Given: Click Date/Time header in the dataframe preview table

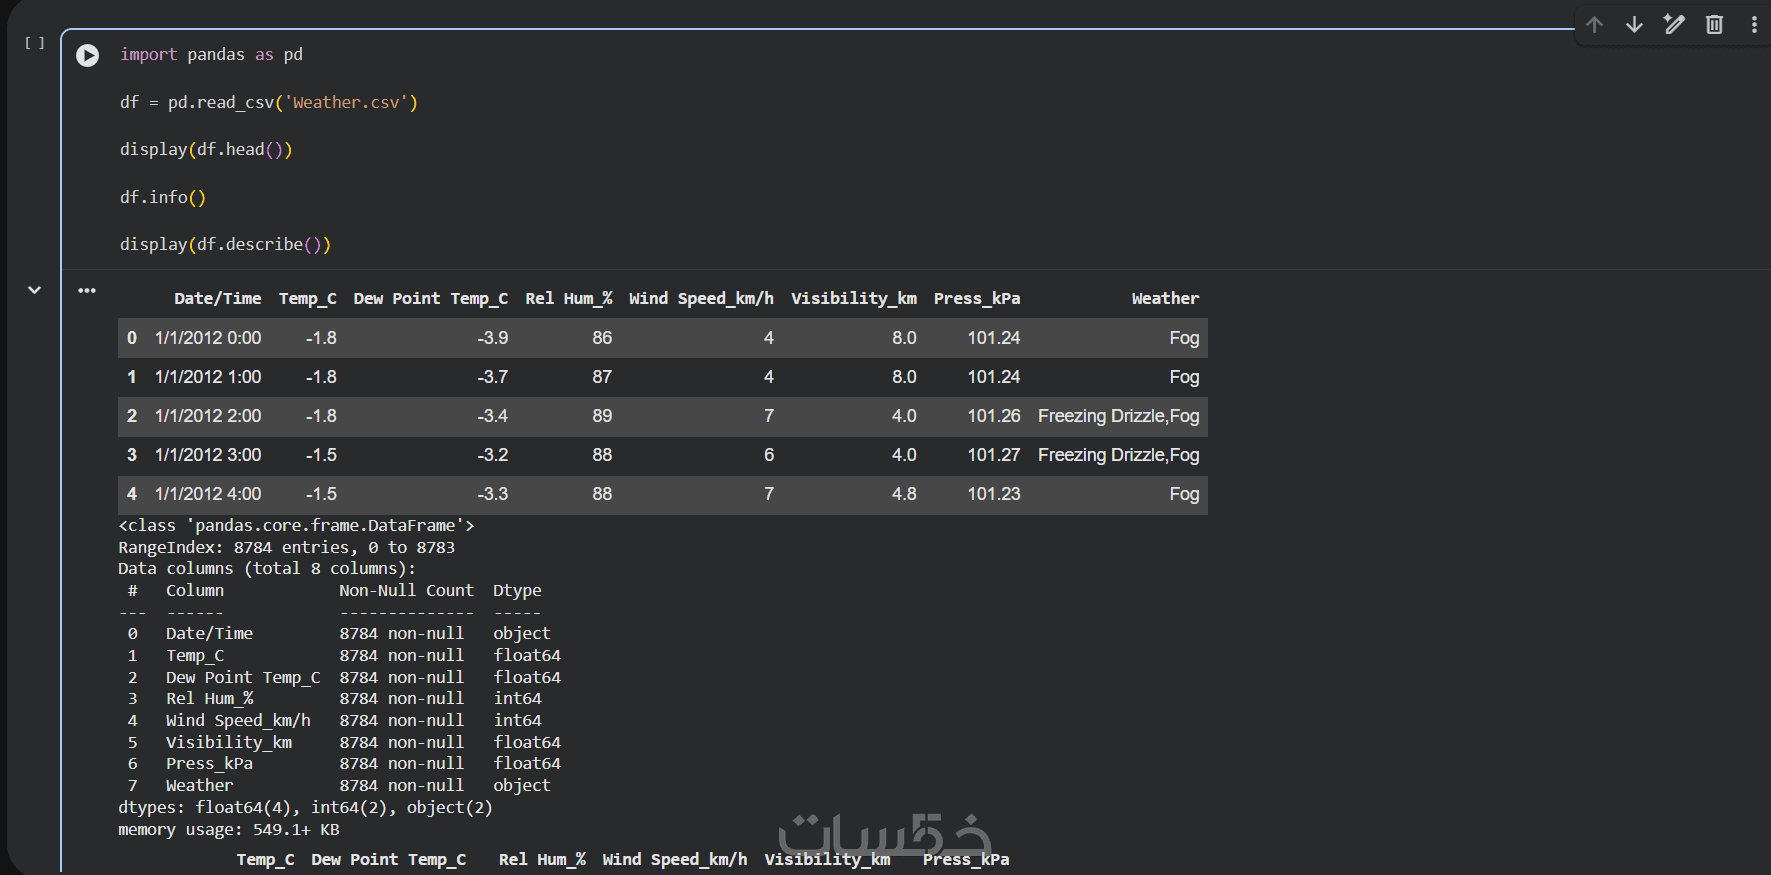Looking at the screenshot, I should click(218, 298).
